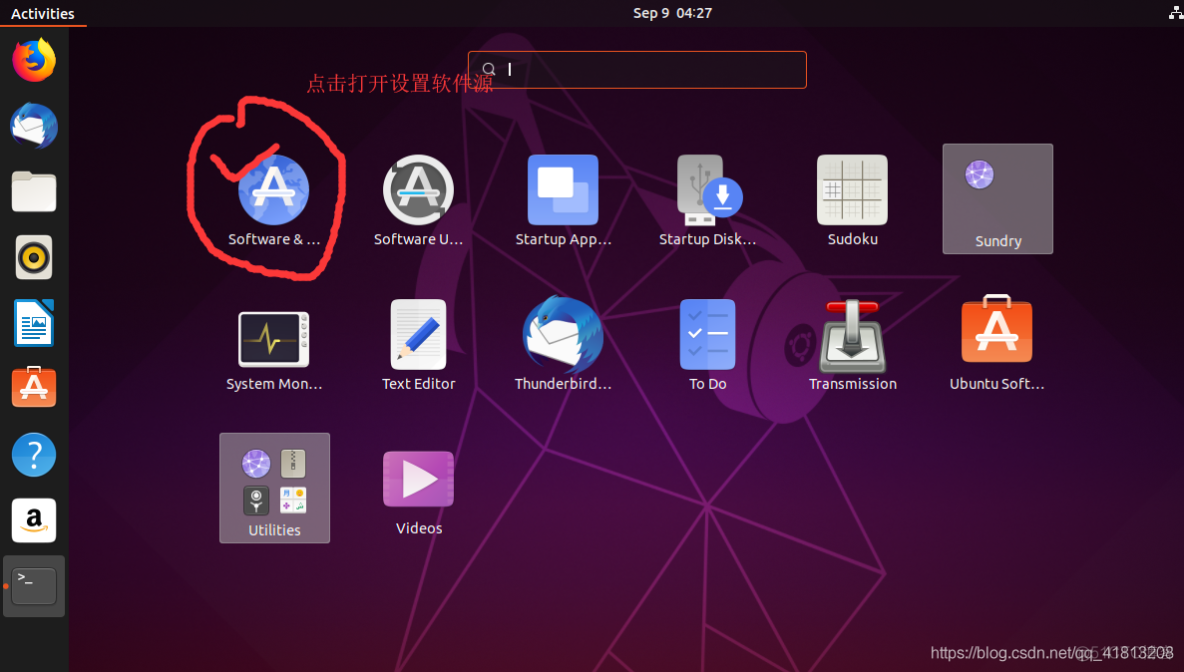Screen dimensions: 1184x672
Task: Open the Sundry app folder
Action: point(997,199)
